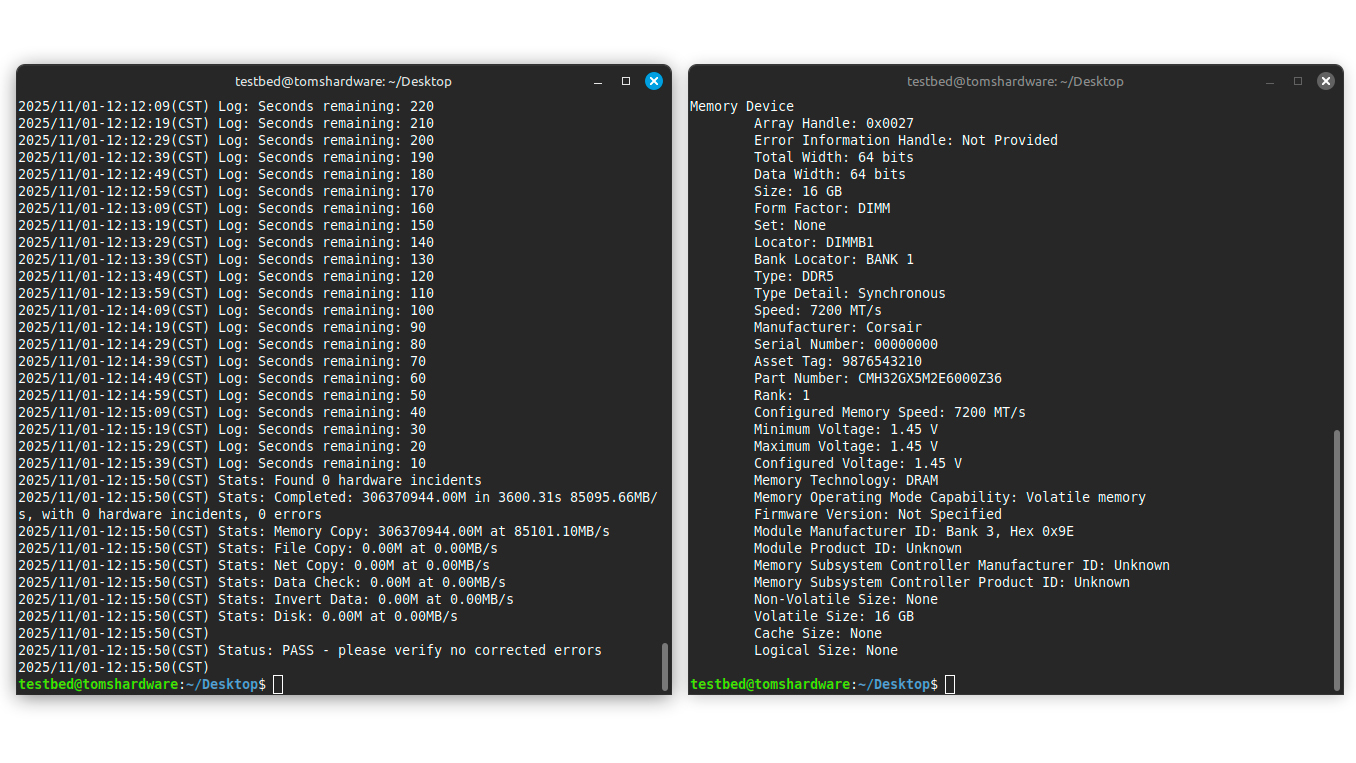Click the 'Seconds remaining: 100' log line
The image size is (1356, 763).
coord(226,310)
